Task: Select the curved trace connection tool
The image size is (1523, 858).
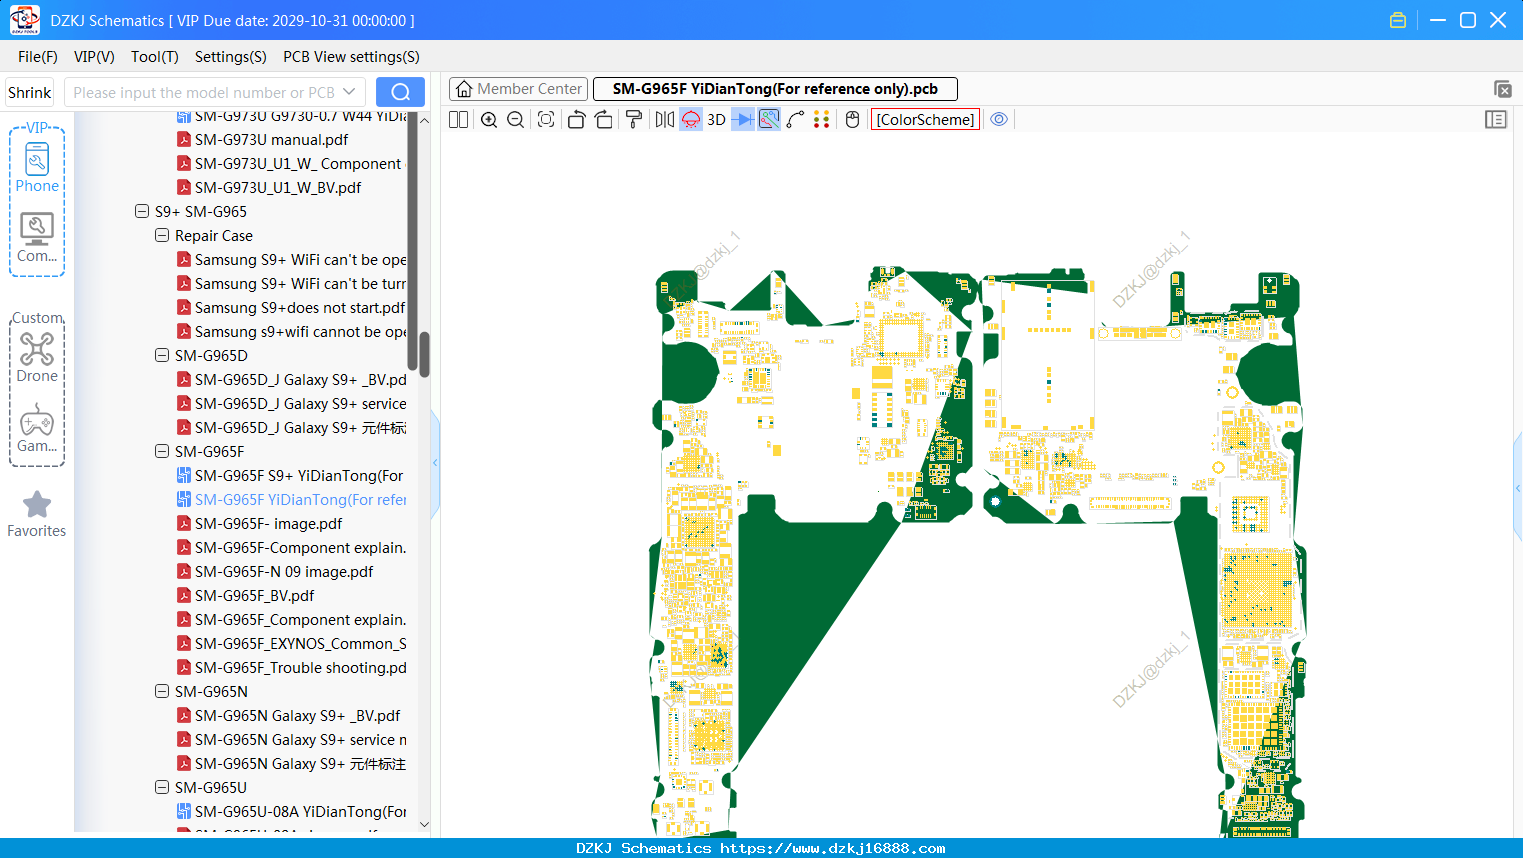Action: click(796, 120)
